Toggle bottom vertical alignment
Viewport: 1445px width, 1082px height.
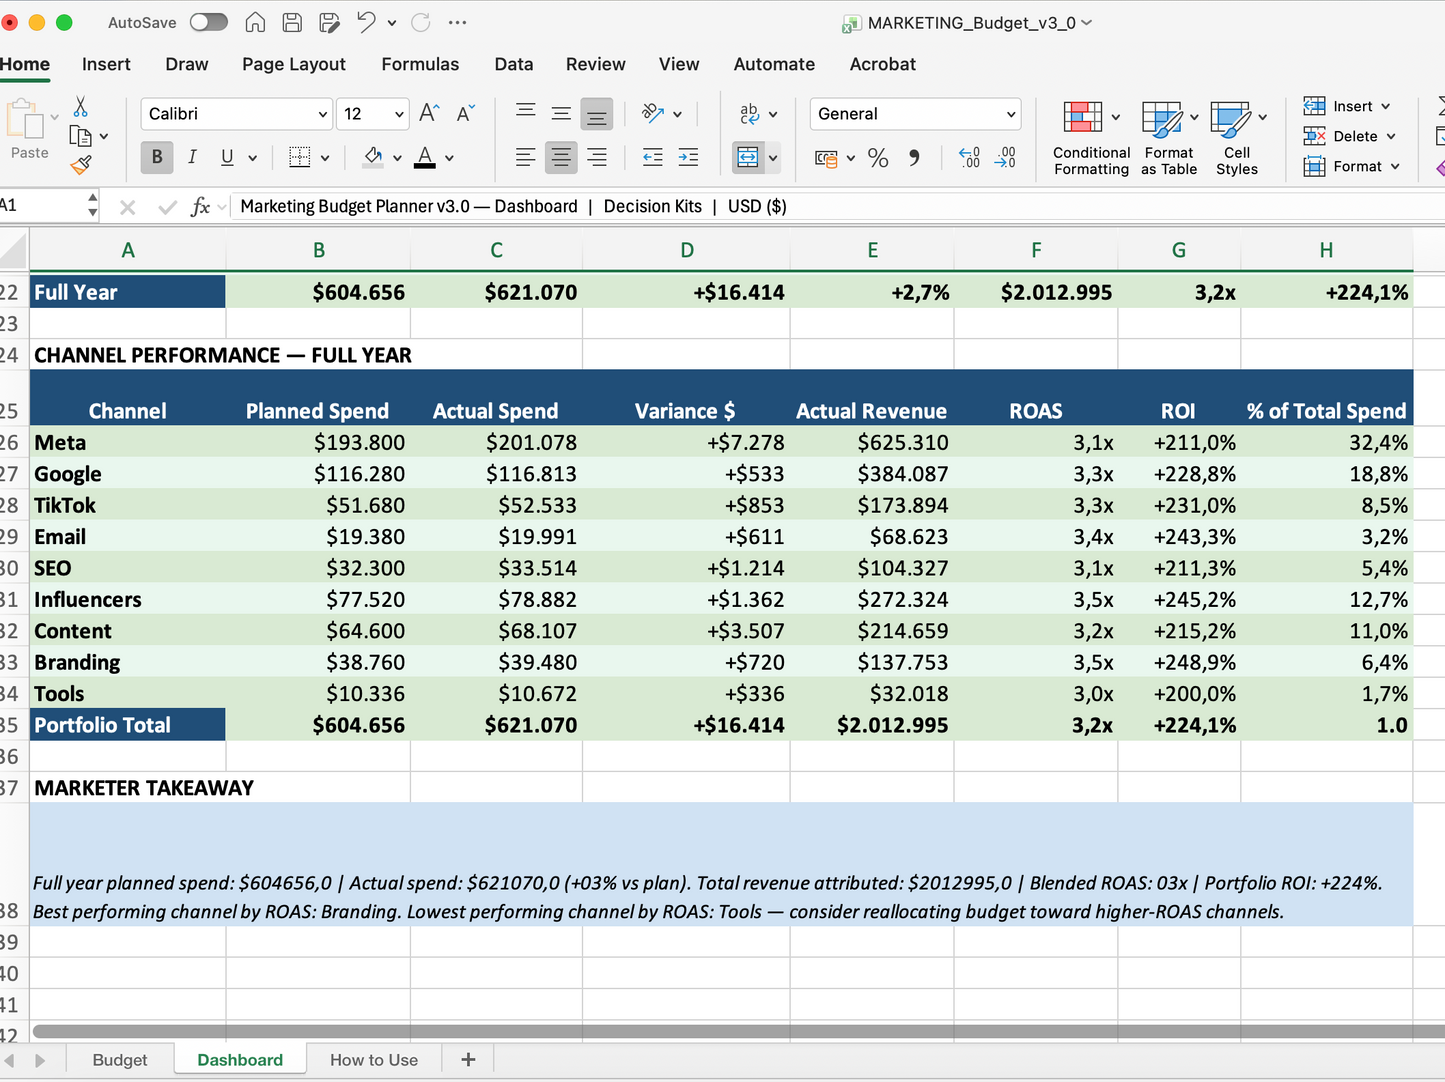tap(597, 115)
